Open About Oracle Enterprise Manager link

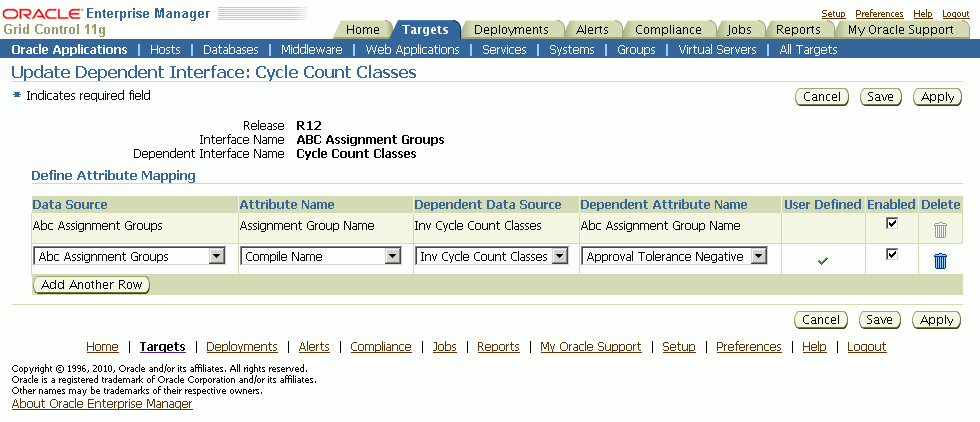tap(102, 404)
